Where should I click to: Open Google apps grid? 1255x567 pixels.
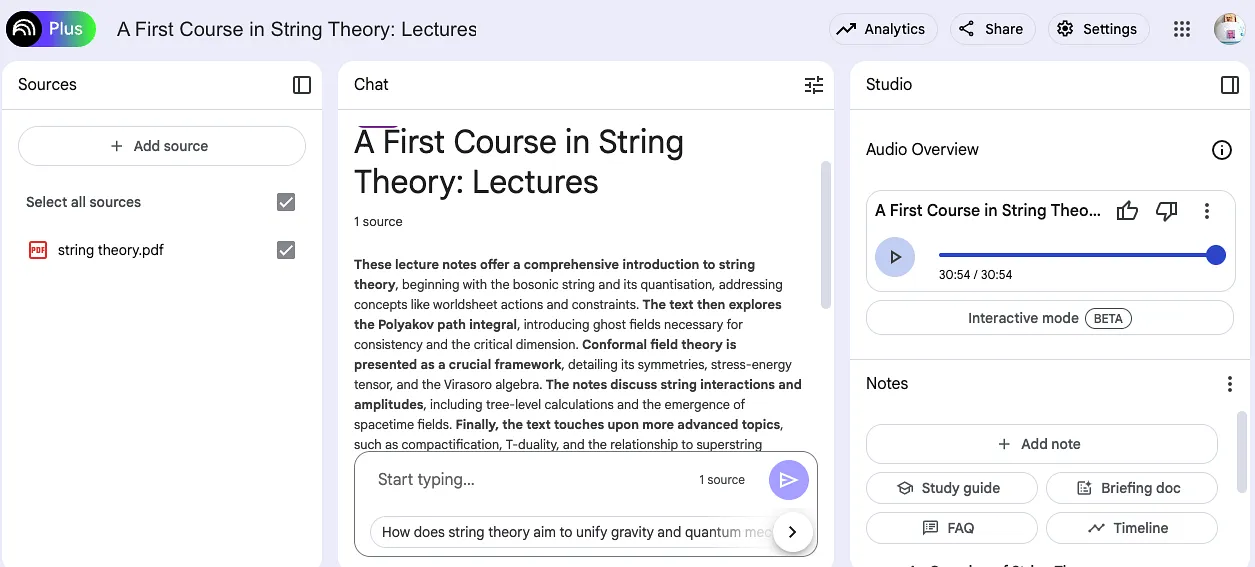pos(1182,29)
